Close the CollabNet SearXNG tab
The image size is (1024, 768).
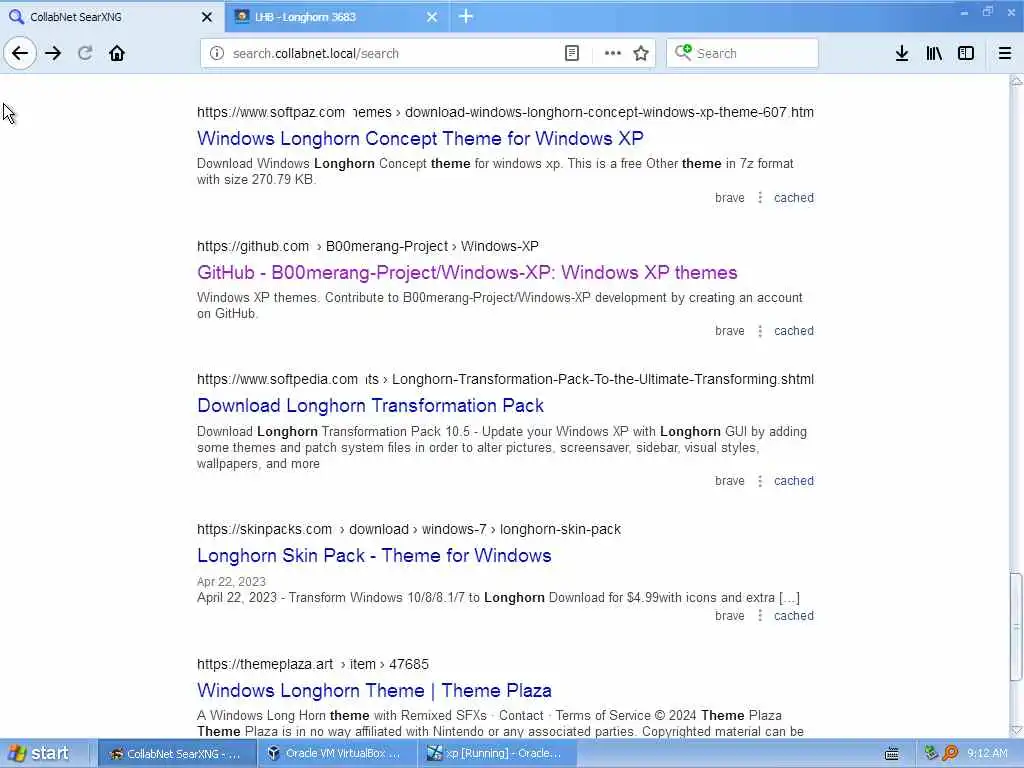click(206, 17)
